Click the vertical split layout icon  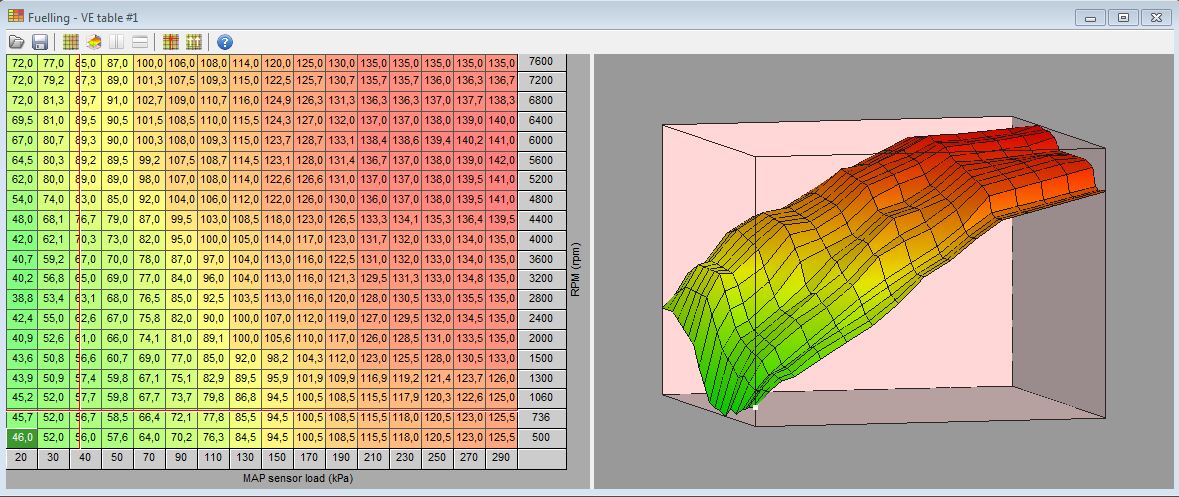click(x=117, y=42)
